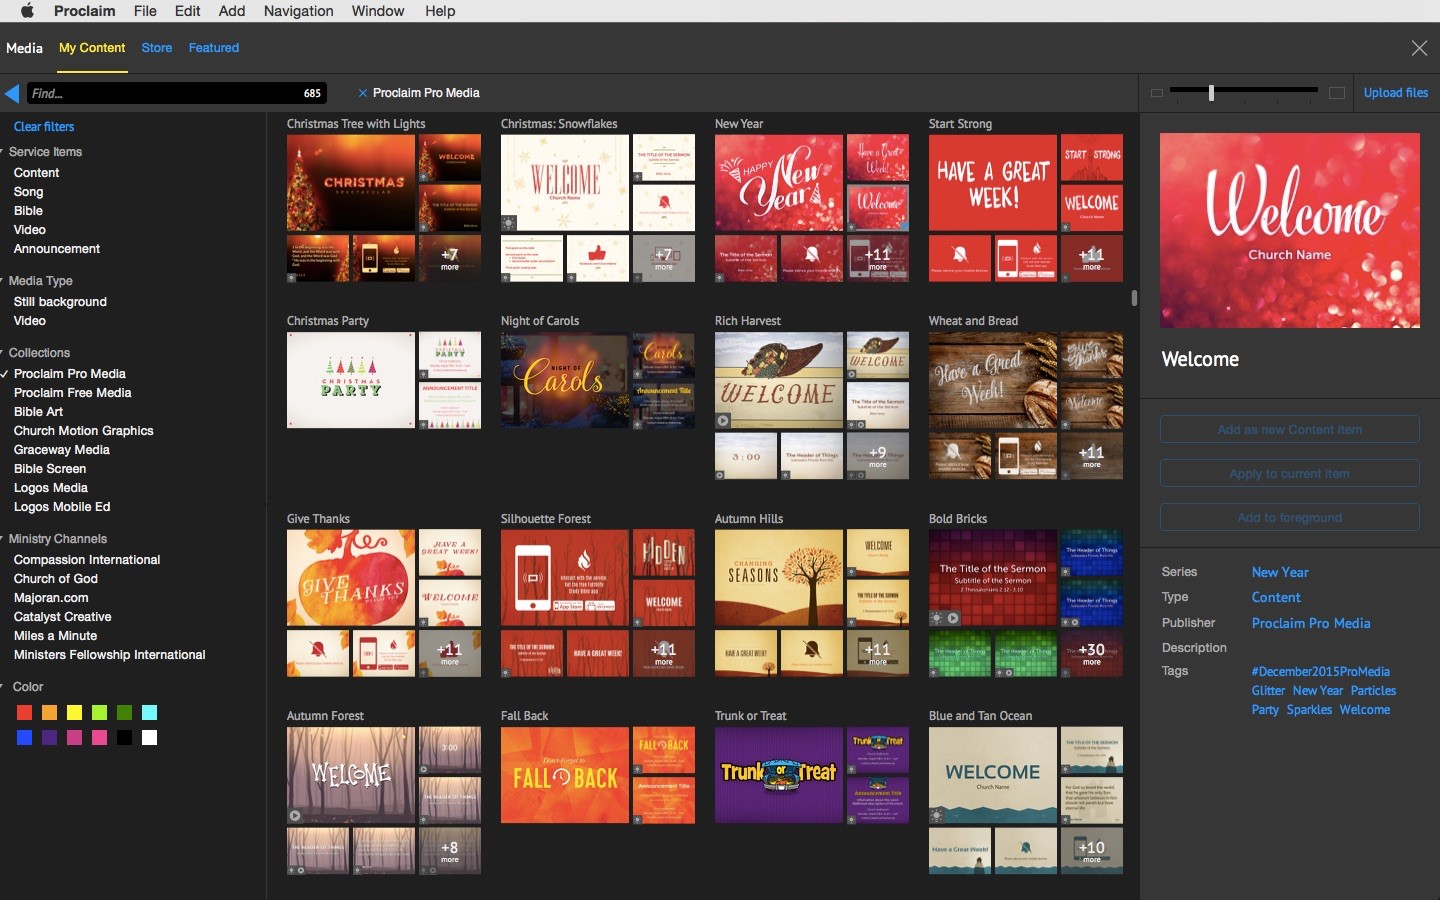The width and height of the screenshot is (1440, 900).
Task: Click the large thumbnail size icon
Action: (x=1336, y=93)
